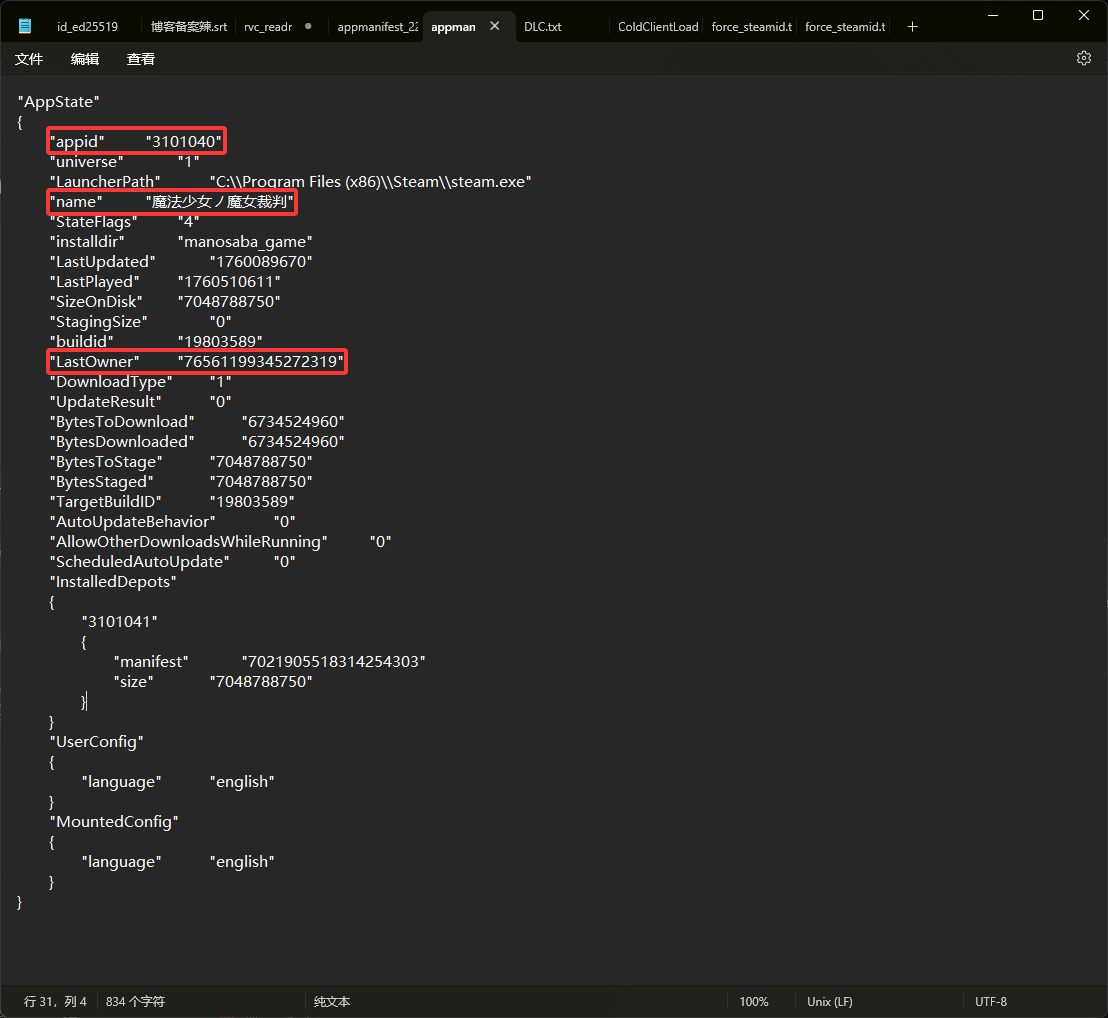Switch to the DLC.txt tab

[x=543, y=27]
